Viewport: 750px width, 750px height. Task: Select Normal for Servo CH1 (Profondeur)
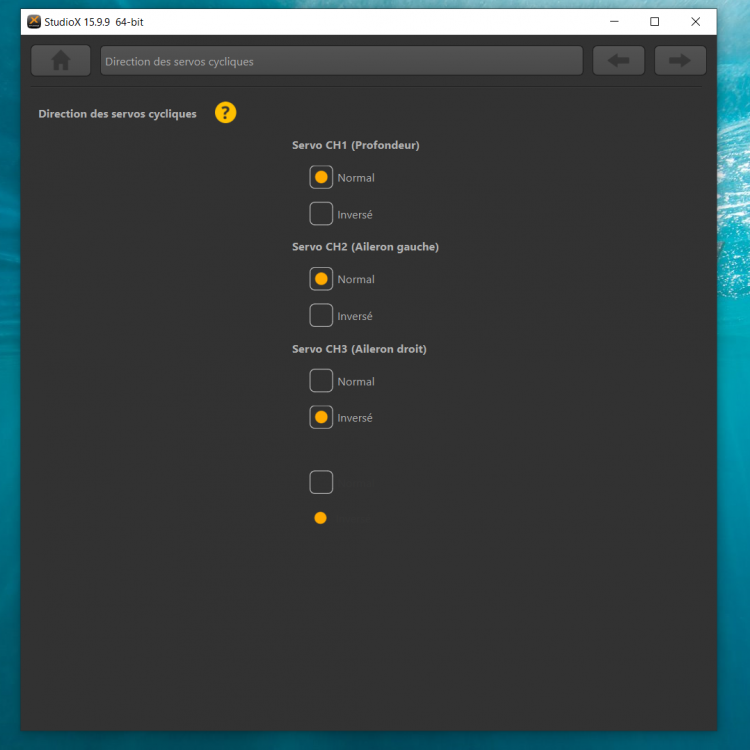(321, 177)
